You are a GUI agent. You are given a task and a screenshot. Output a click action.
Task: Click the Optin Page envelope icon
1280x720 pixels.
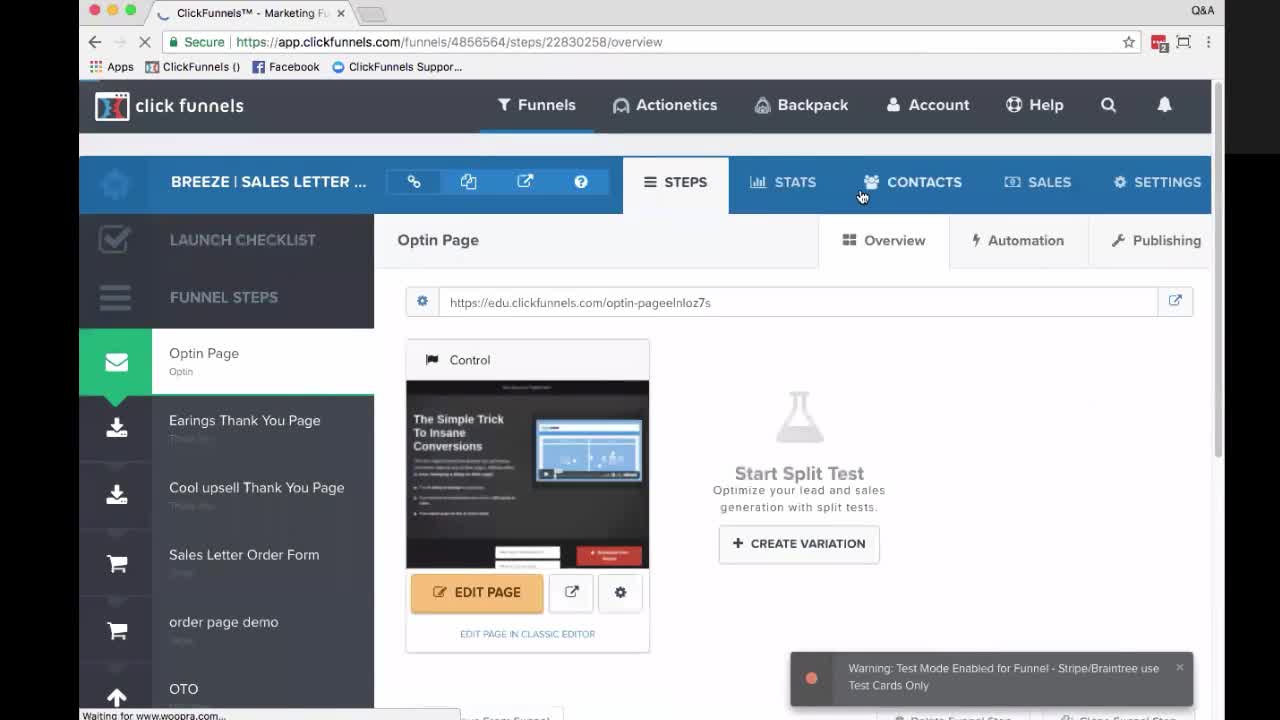click(x=116, y=362)
